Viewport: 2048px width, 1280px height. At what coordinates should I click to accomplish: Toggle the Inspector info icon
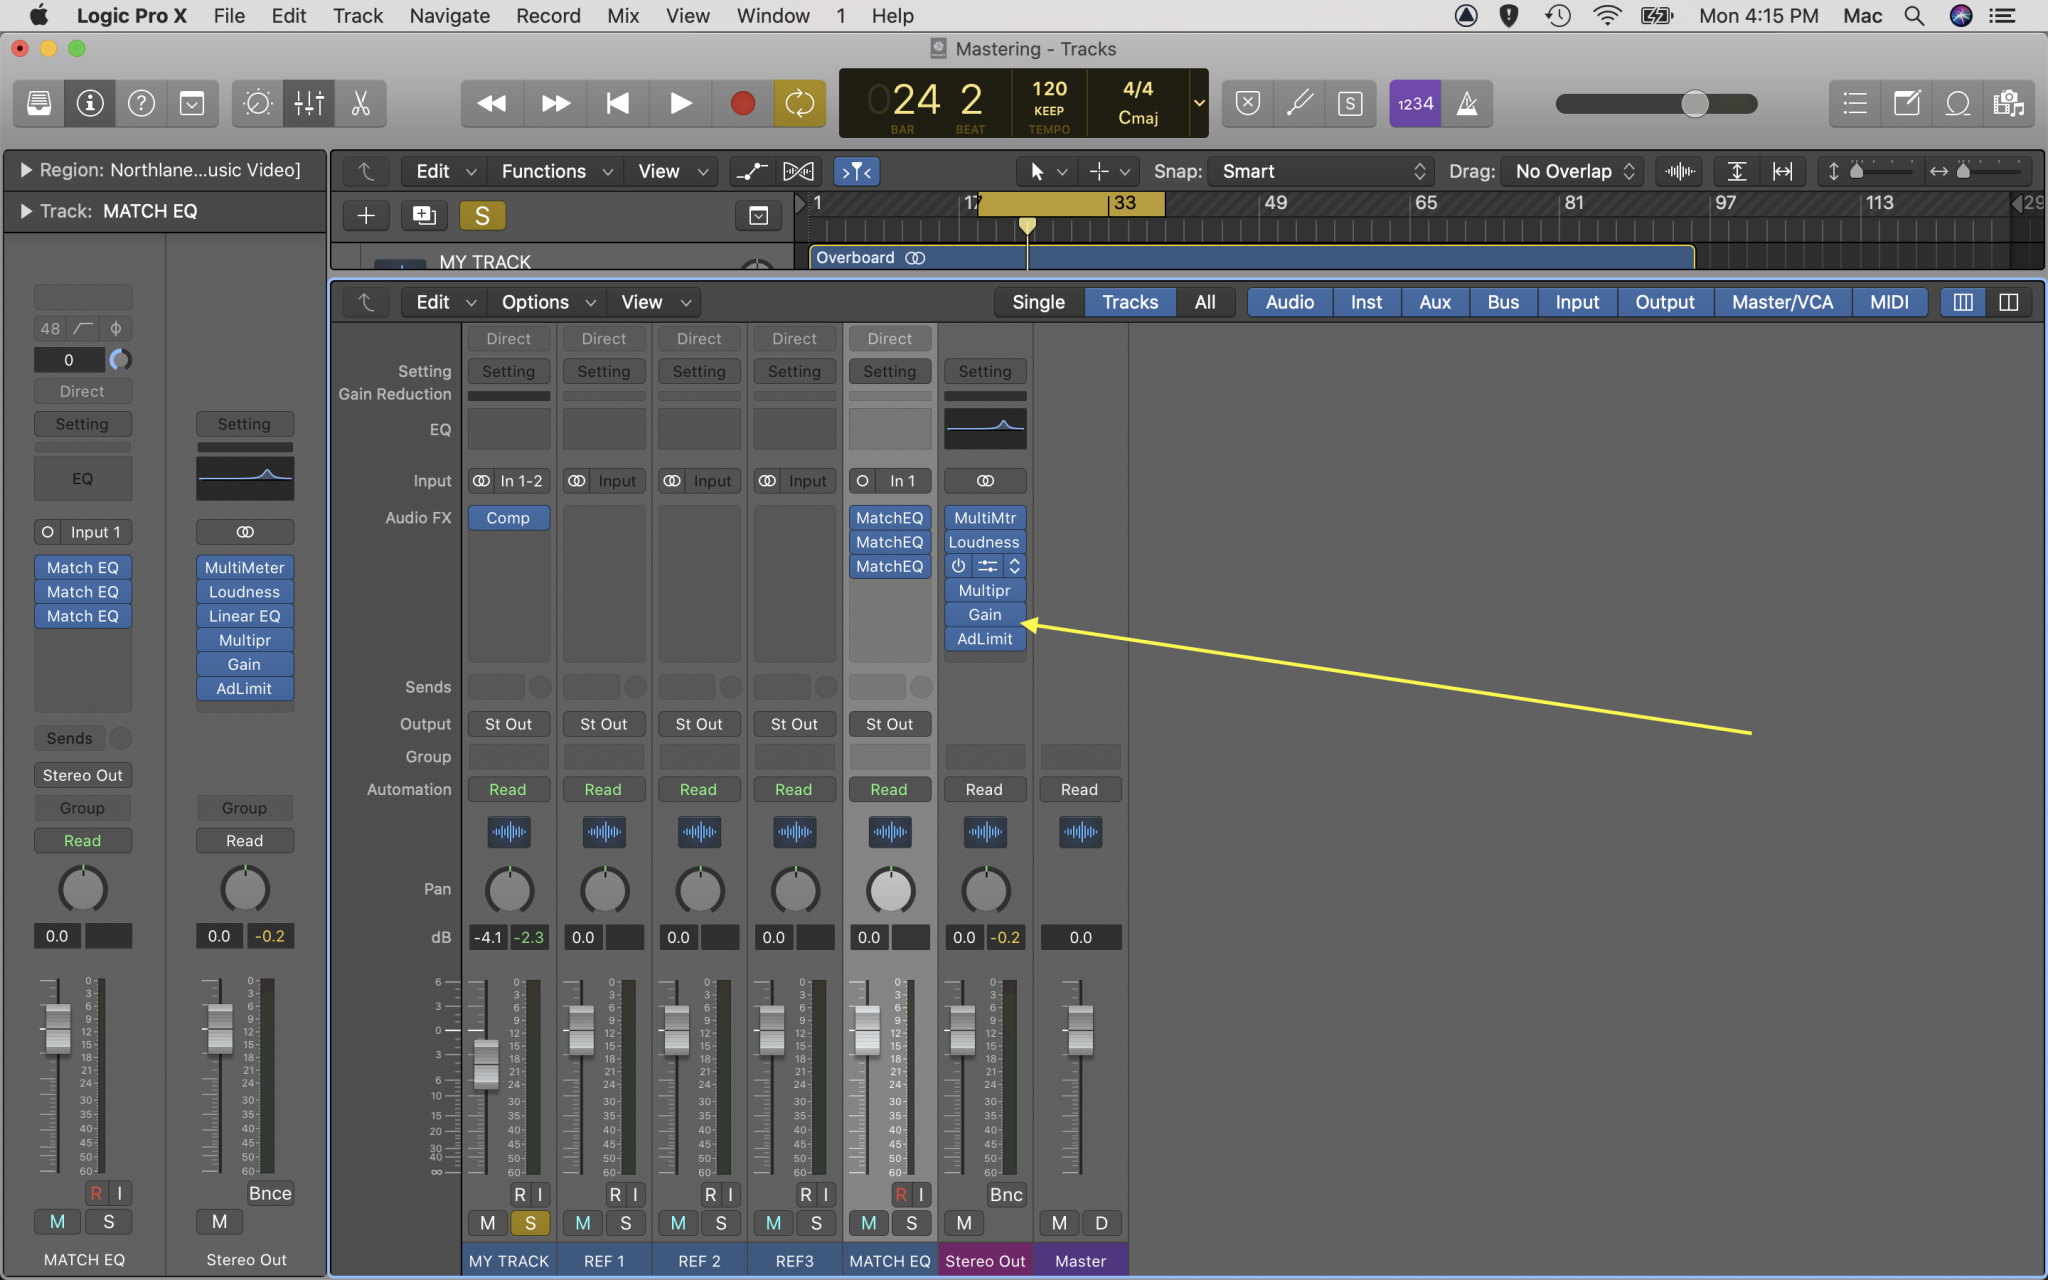[90, 103]
